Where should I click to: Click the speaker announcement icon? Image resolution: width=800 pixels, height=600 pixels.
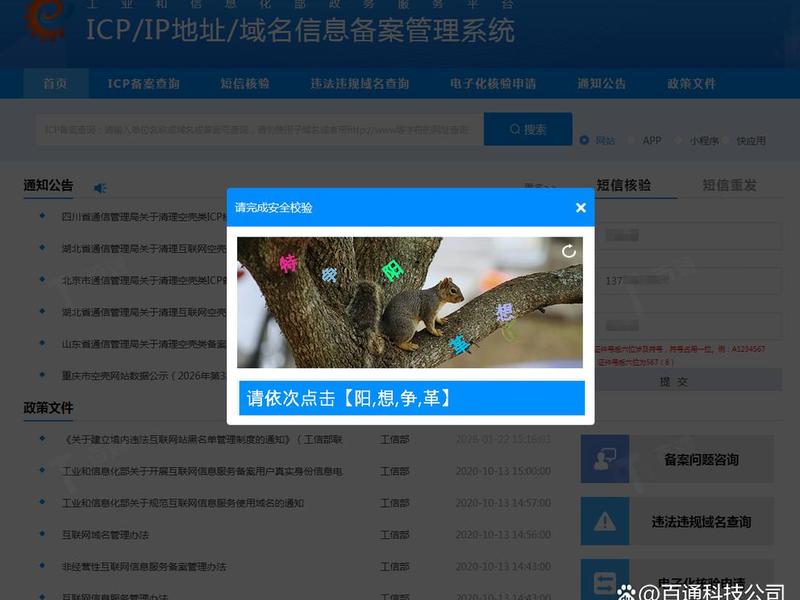coord(100,188)
